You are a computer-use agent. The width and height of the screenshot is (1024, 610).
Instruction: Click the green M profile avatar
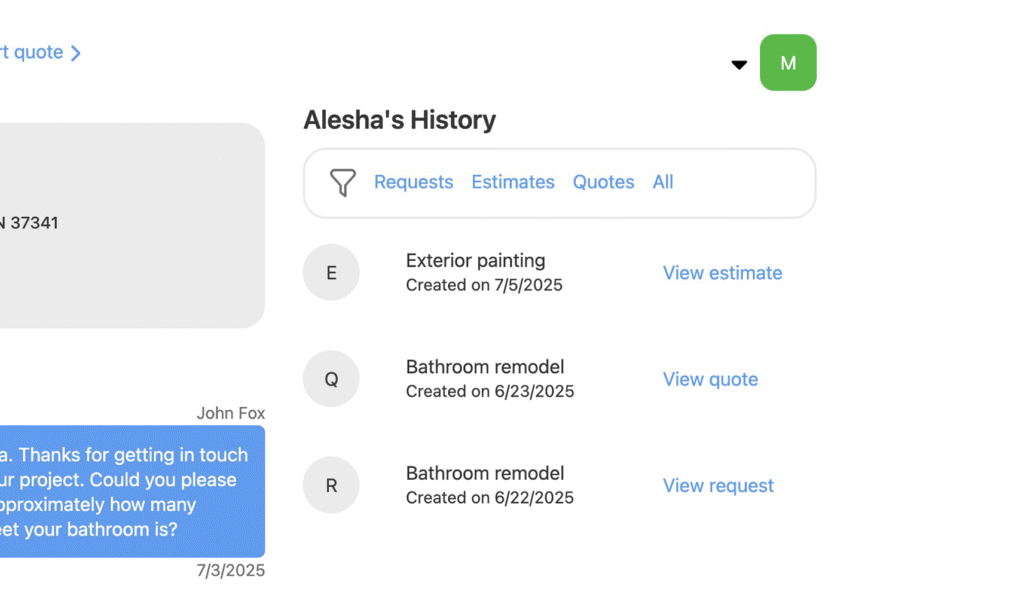[788, 63]
